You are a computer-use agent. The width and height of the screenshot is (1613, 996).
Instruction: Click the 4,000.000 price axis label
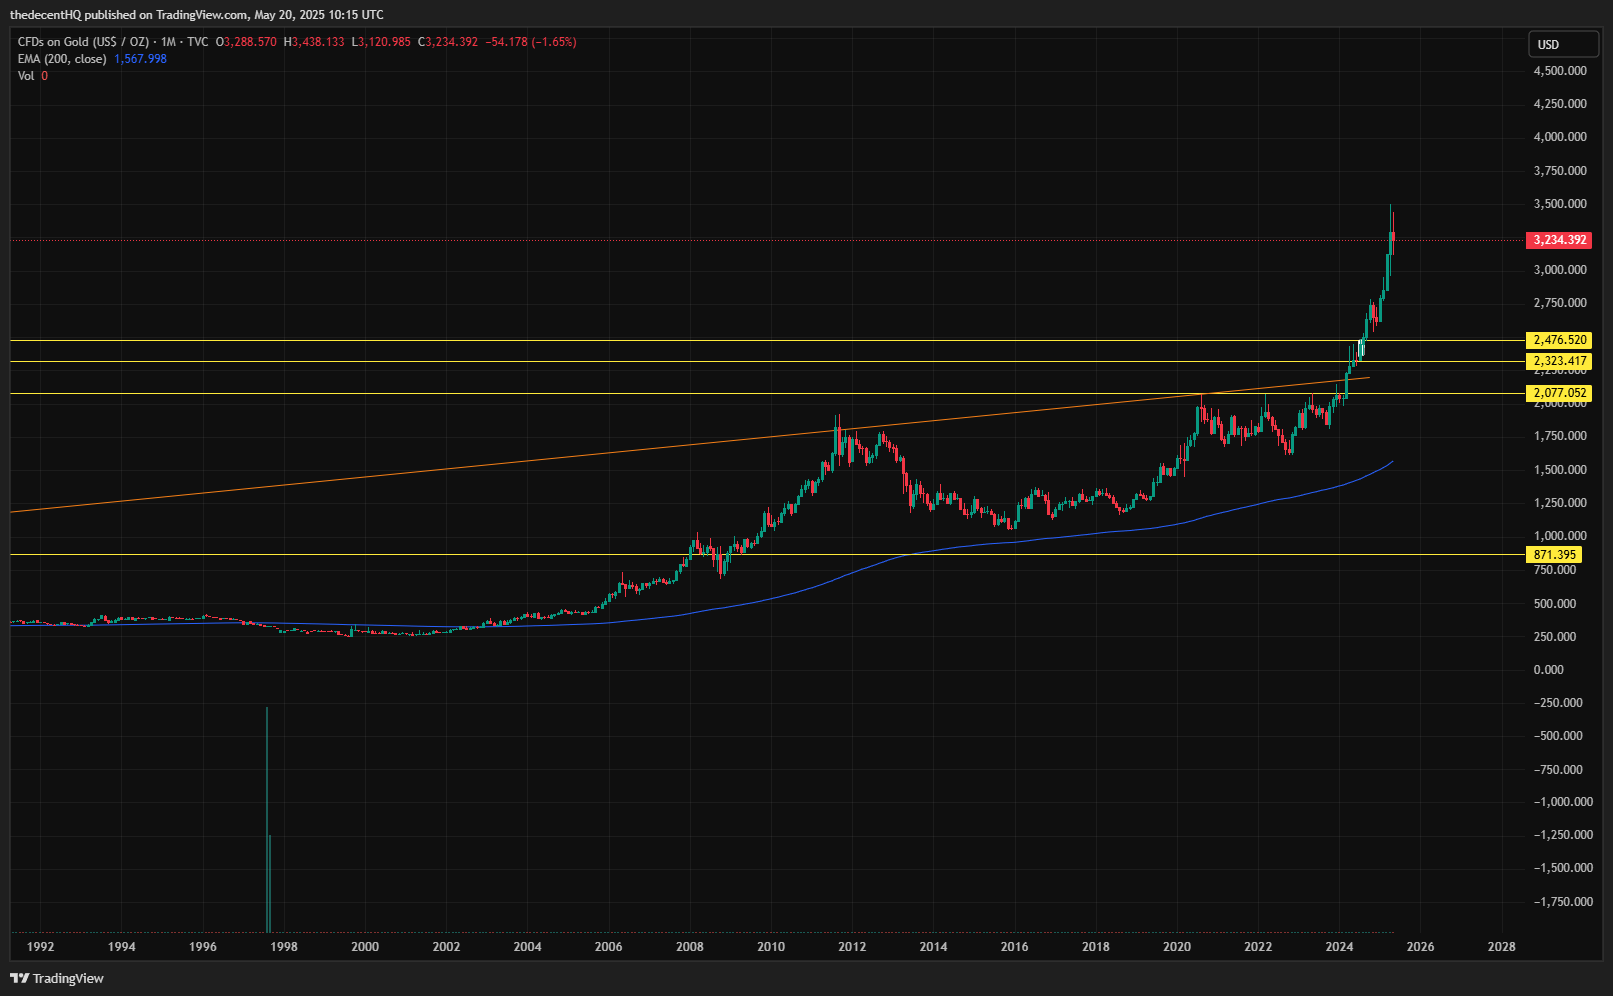point(1560,137)
